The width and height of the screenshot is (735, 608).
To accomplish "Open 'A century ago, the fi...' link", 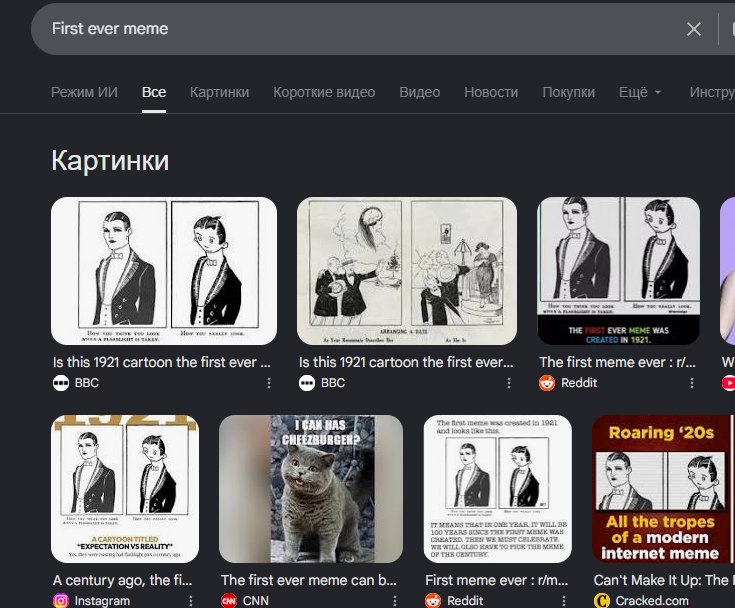I will point(122,580).
